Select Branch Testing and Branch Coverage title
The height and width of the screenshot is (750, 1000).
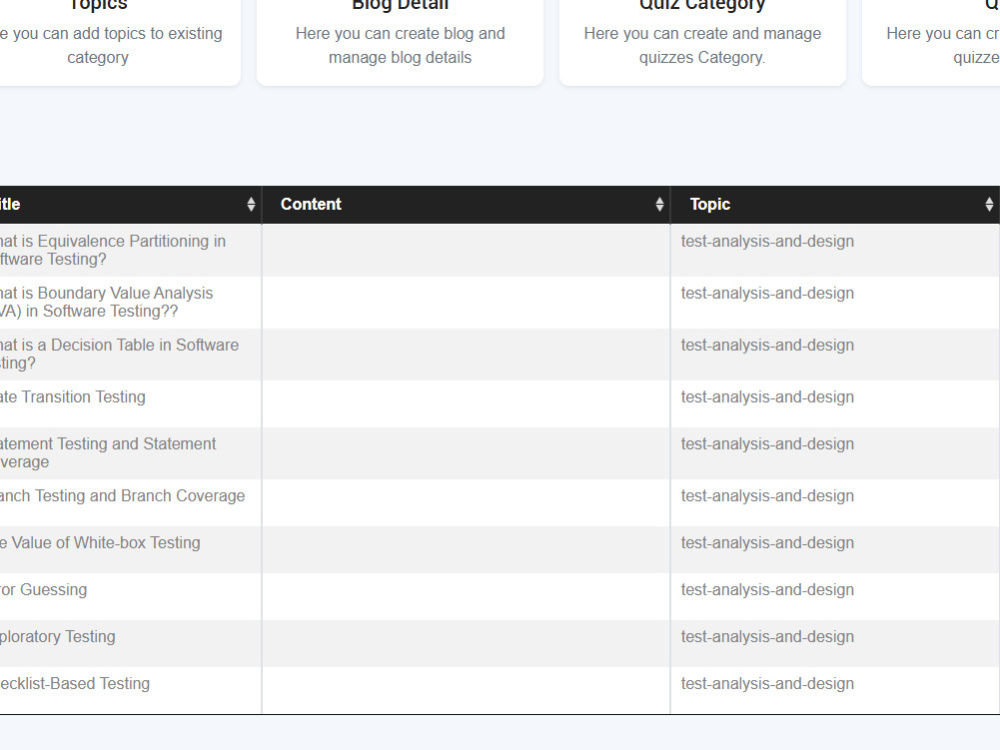coord(122,496)
